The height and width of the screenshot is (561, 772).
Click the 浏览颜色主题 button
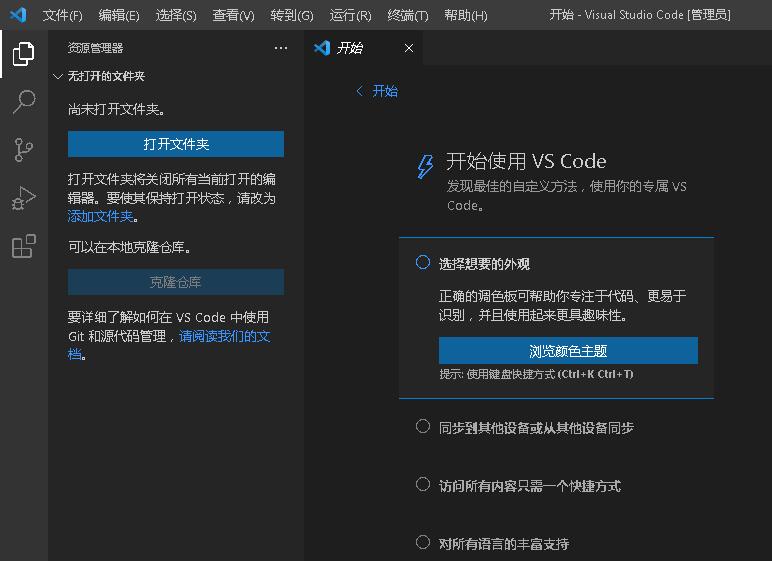pyautogui.click(x=568, y=351)
